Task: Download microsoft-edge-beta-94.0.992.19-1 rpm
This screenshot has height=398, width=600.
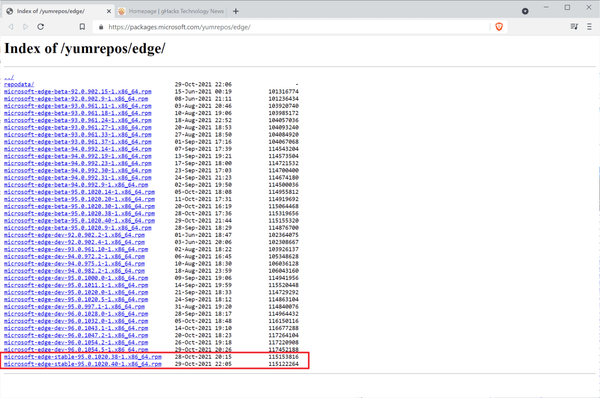Action: pyautogui.click(x=78, y=156)
